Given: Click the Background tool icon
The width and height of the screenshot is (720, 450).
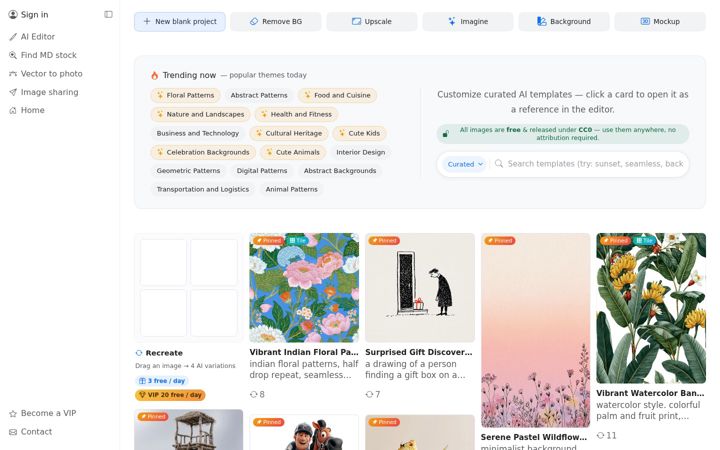Looking at the screenshot, I should click(x=542, y=21).
